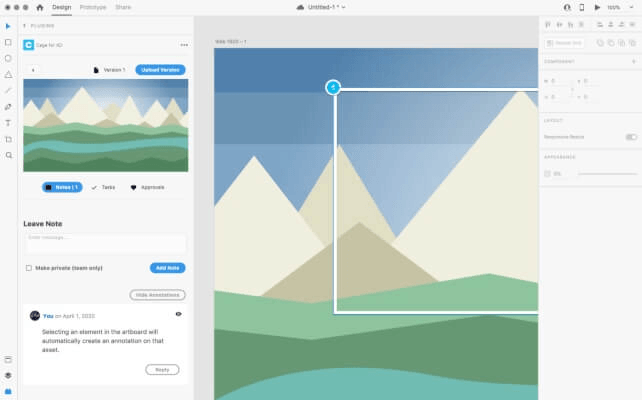Click the commenter avatar in the note
The height and width of the screenshot is (400, 642).
coord(35,316)
